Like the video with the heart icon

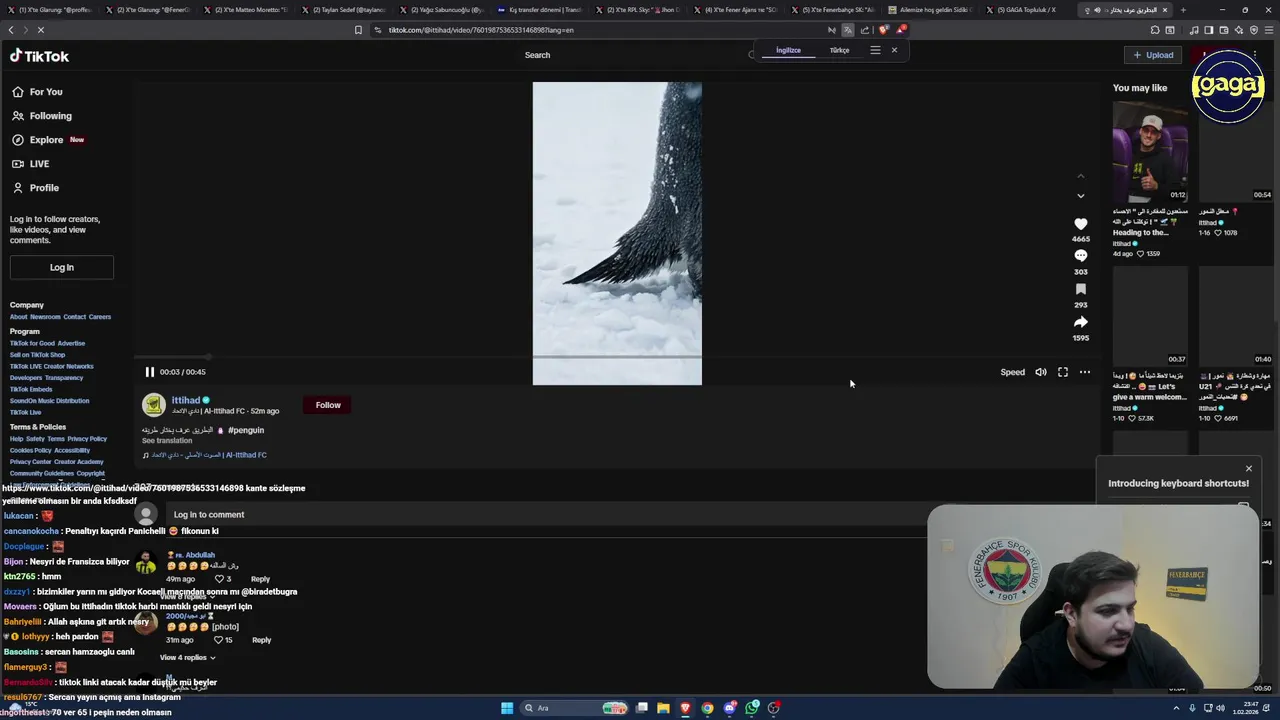click(1080, 224)
